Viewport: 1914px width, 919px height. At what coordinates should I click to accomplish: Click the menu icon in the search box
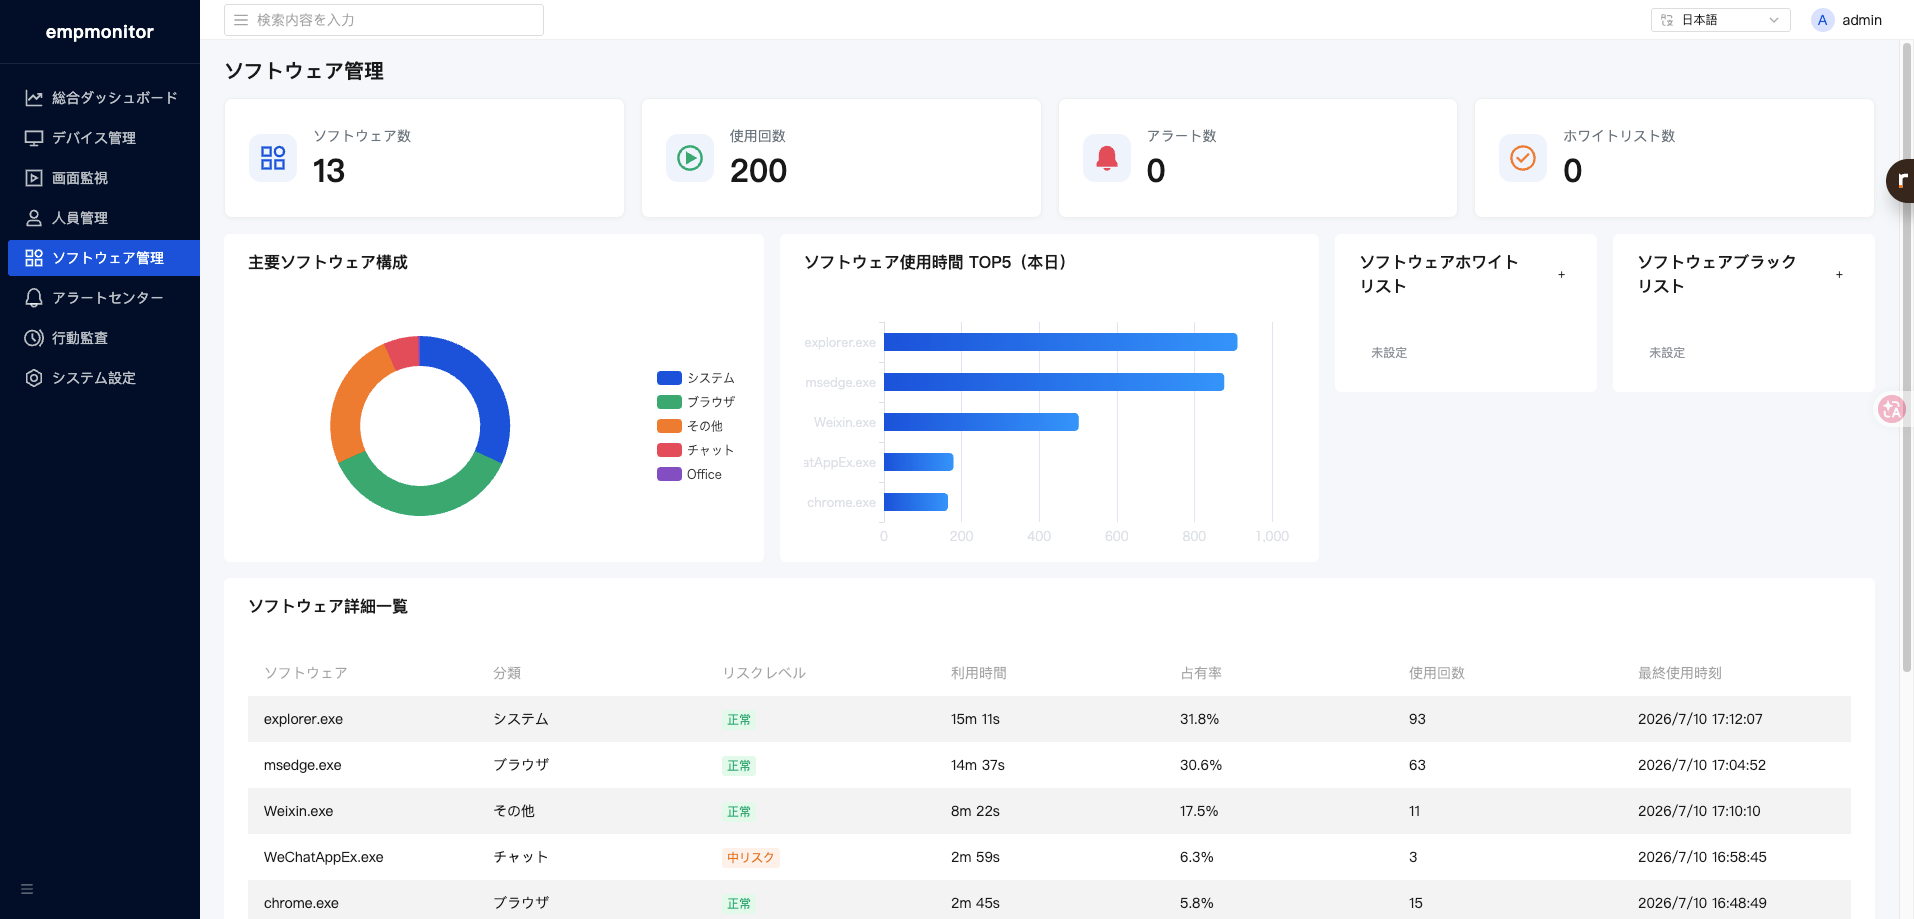tap(241, 20)
